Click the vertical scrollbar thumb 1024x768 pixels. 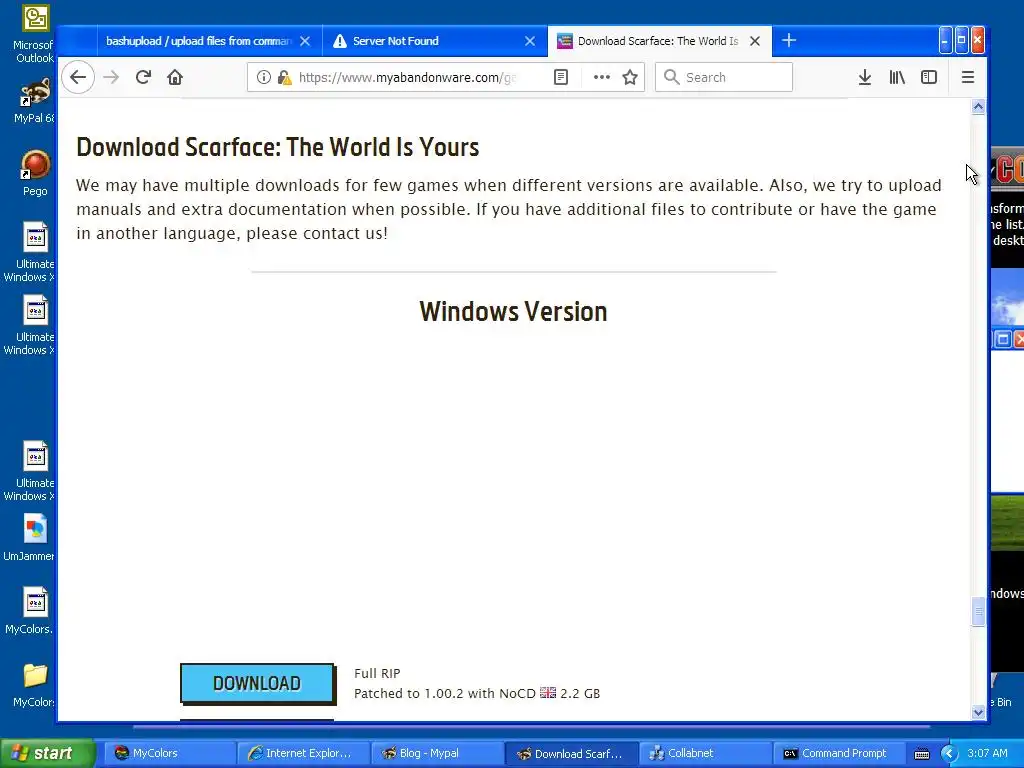point(978,612)
